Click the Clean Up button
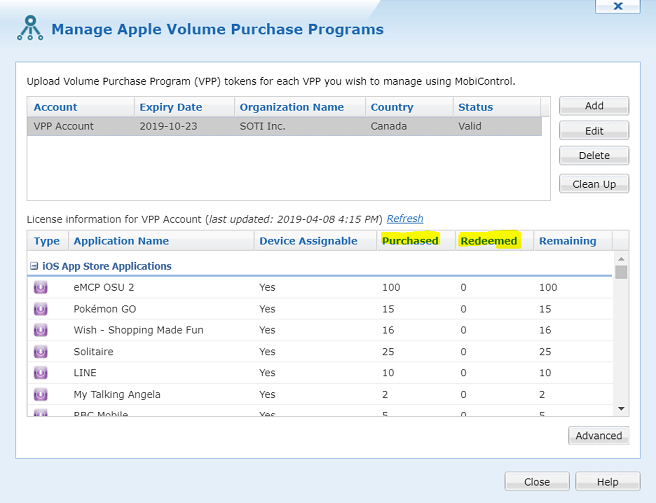The width and height of the screenshot is (656, 503). 593,184
